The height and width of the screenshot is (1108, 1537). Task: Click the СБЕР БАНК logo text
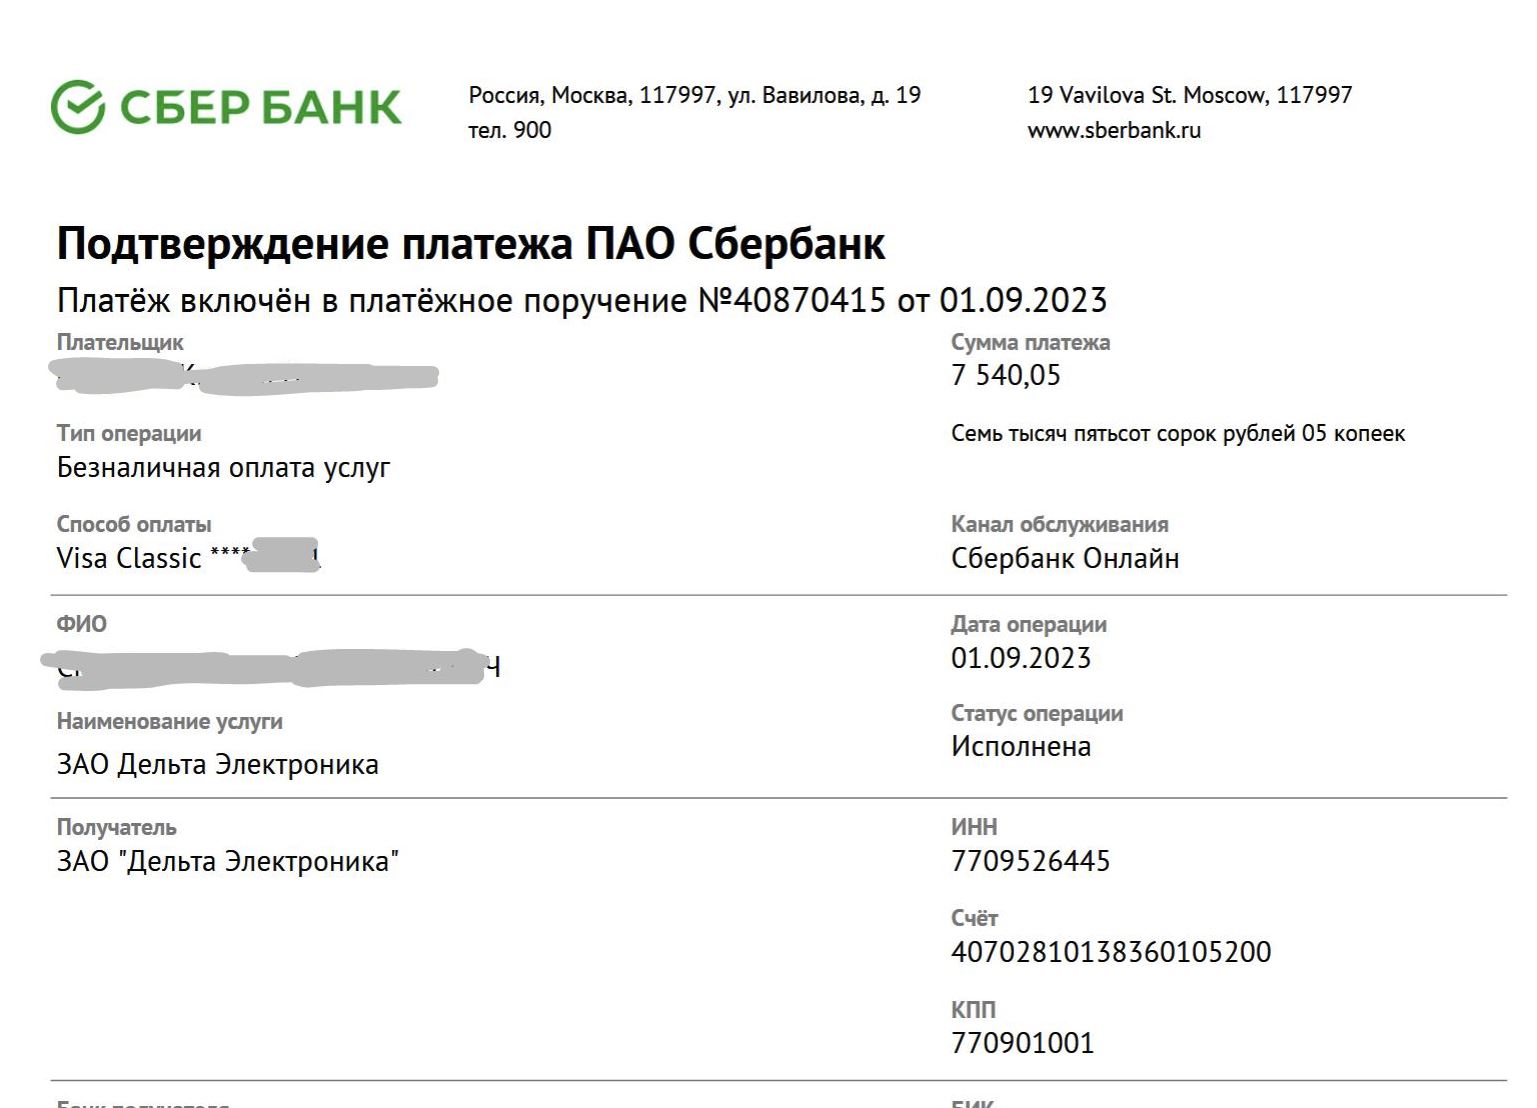pos(261,107)
